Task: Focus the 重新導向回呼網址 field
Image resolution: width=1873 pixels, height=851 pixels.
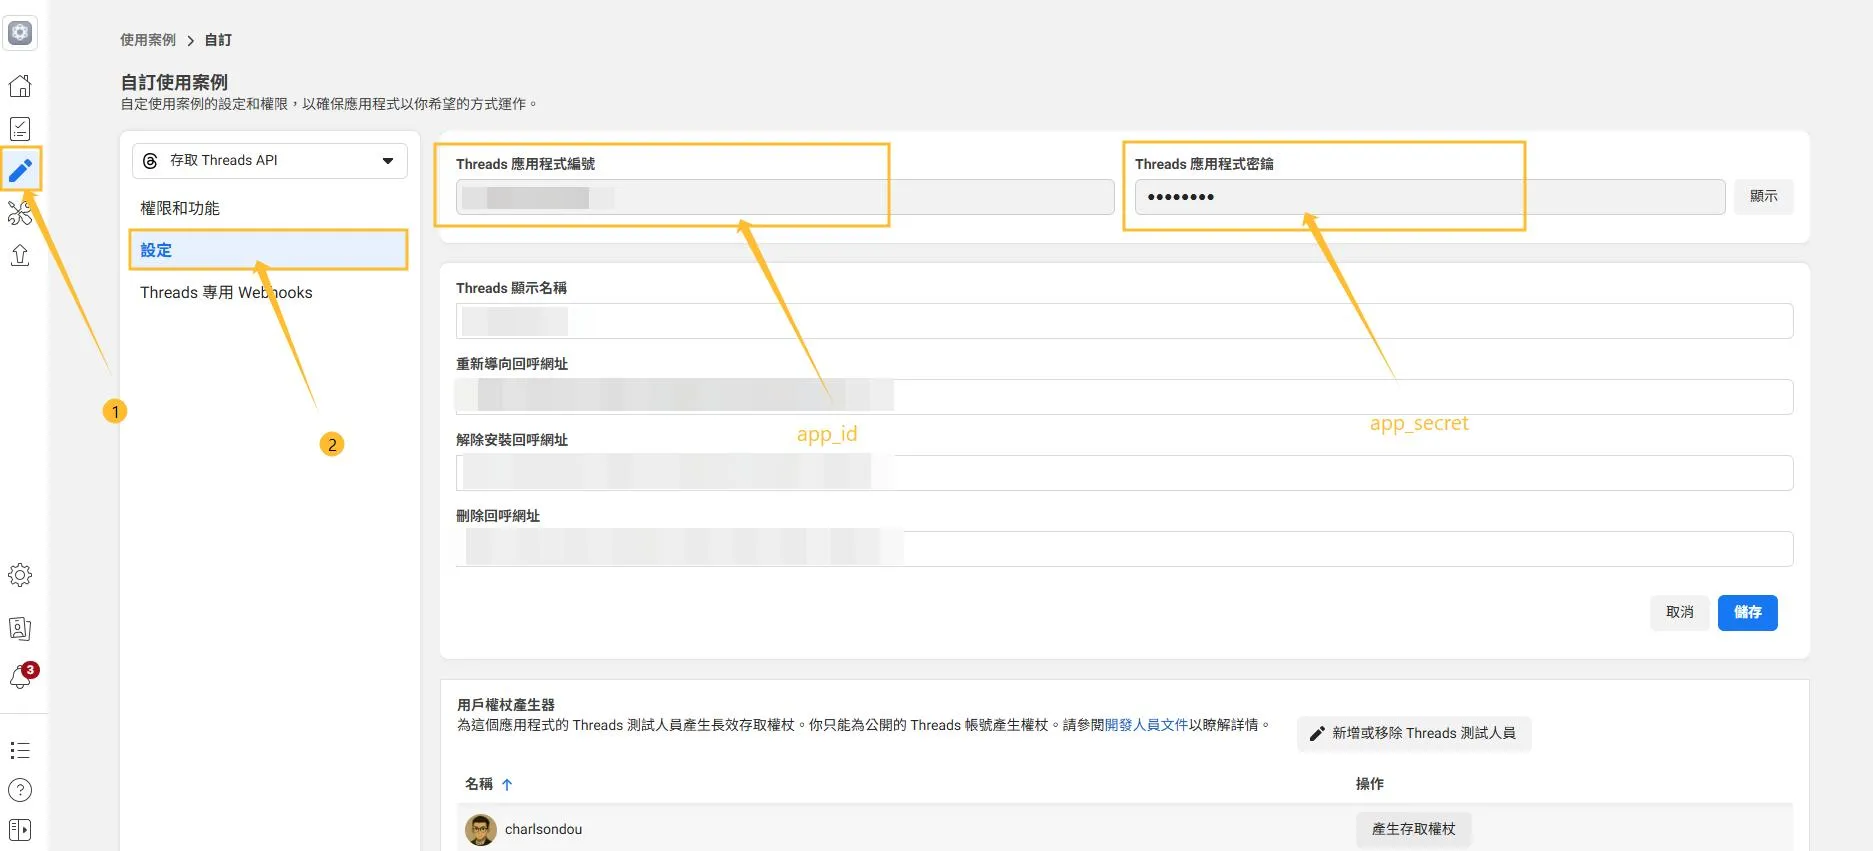Action: pos(1124,397)
